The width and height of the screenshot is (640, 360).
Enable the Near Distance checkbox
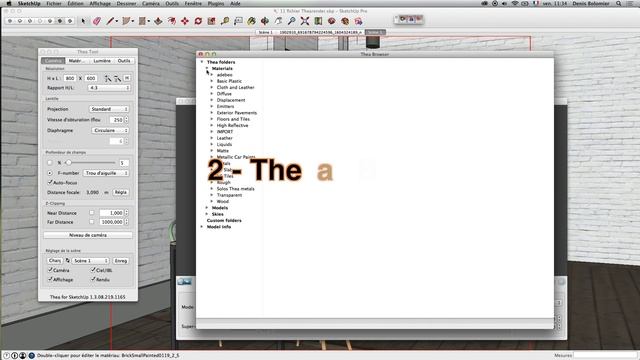(x=91, y=213)
